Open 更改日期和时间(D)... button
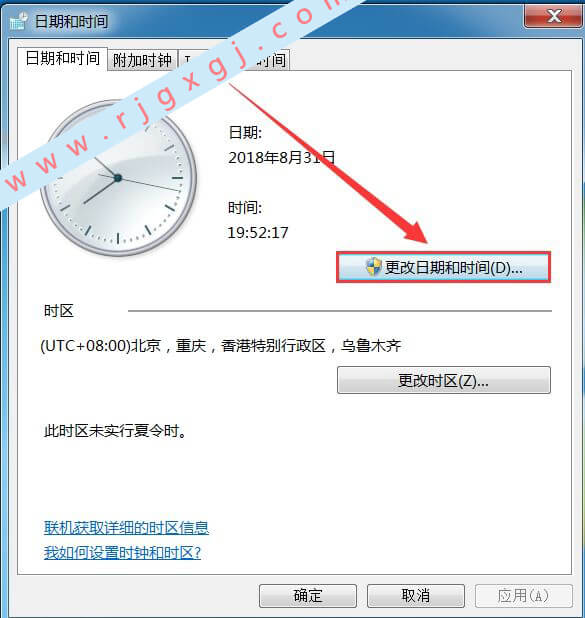Image resolution: width=585 pixels, height=618 pixels. point(443,268)
